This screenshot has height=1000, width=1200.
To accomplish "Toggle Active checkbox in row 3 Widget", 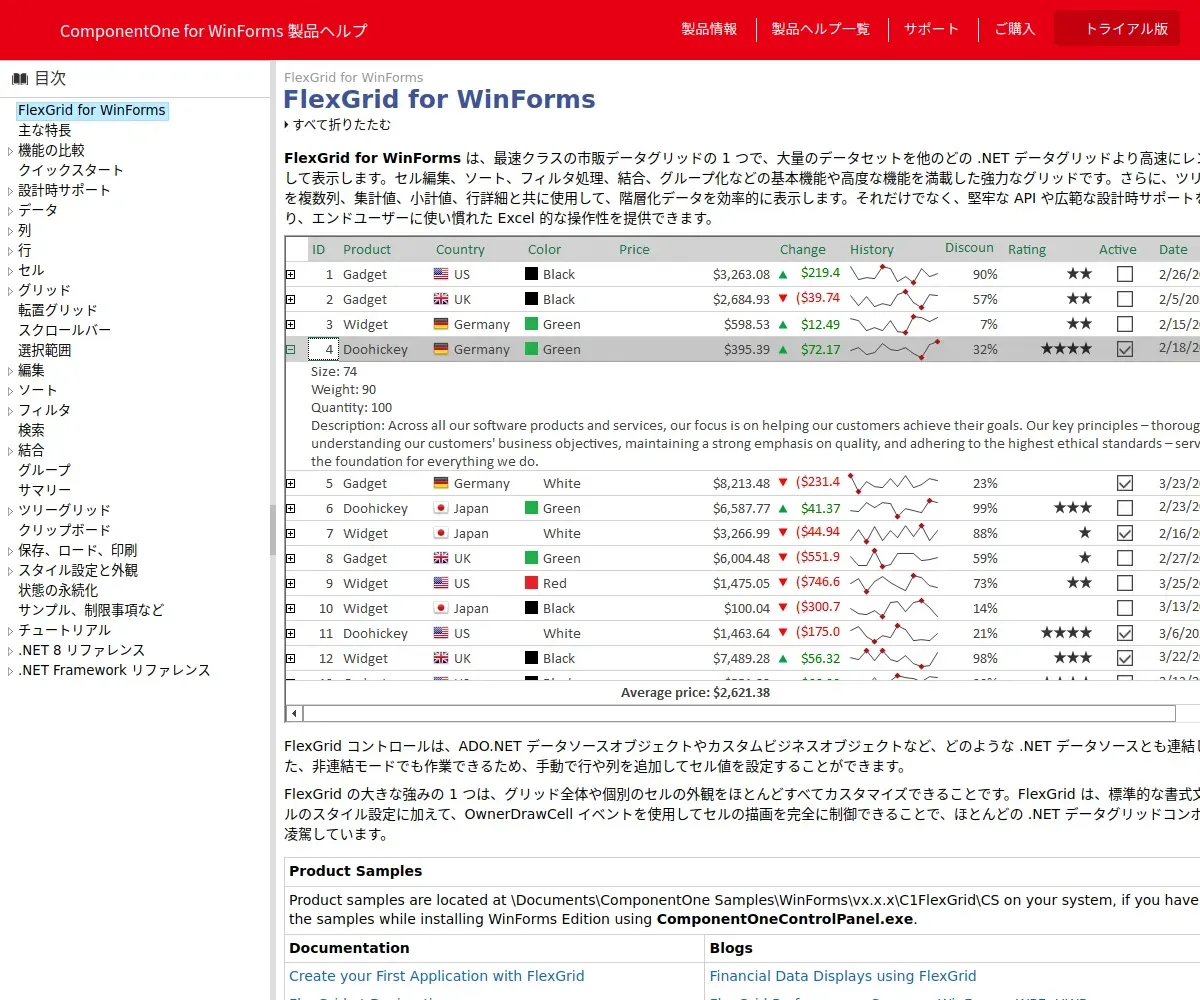I will [1125, 324].
